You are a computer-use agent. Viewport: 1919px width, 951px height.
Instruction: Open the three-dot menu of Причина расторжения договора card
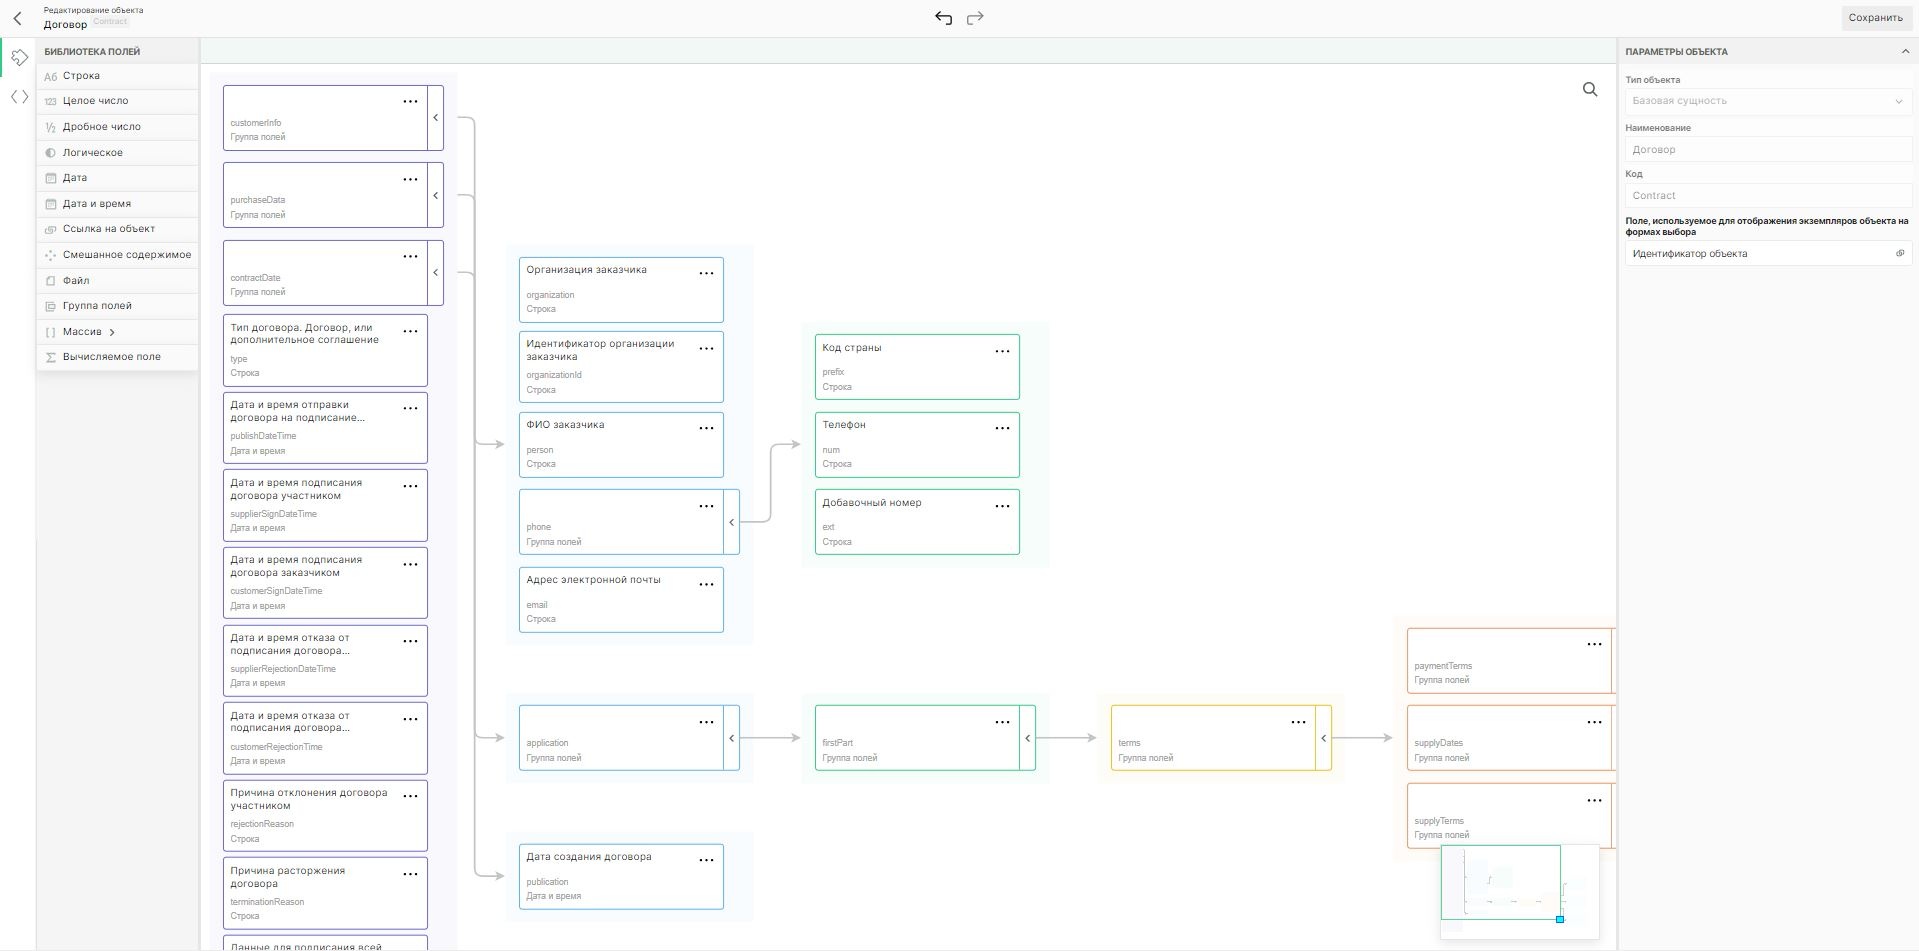click(x=410, y=875)
